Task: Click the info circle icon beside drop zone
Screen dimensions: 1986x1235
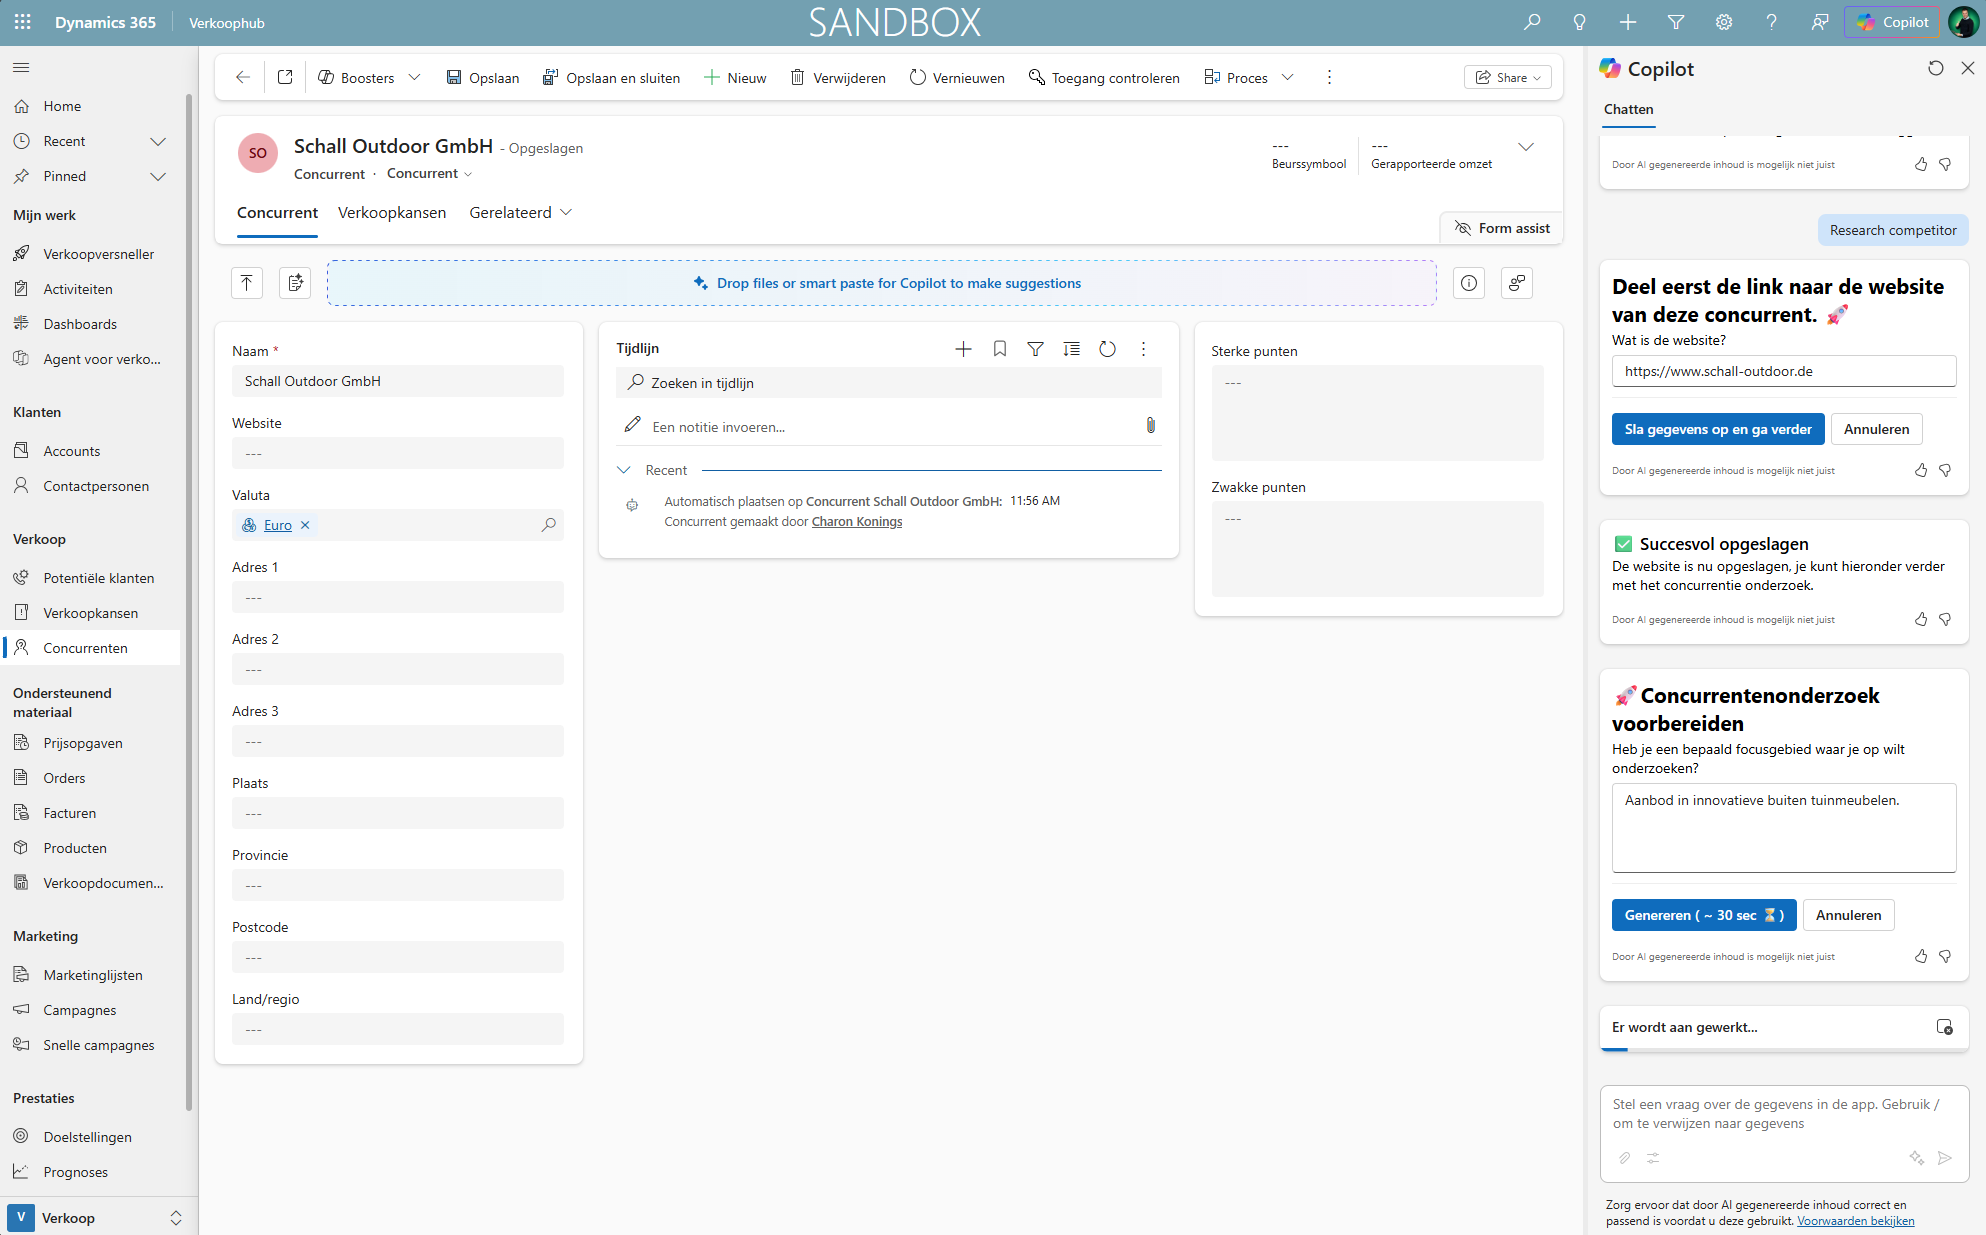Action: coord(1468,283)
